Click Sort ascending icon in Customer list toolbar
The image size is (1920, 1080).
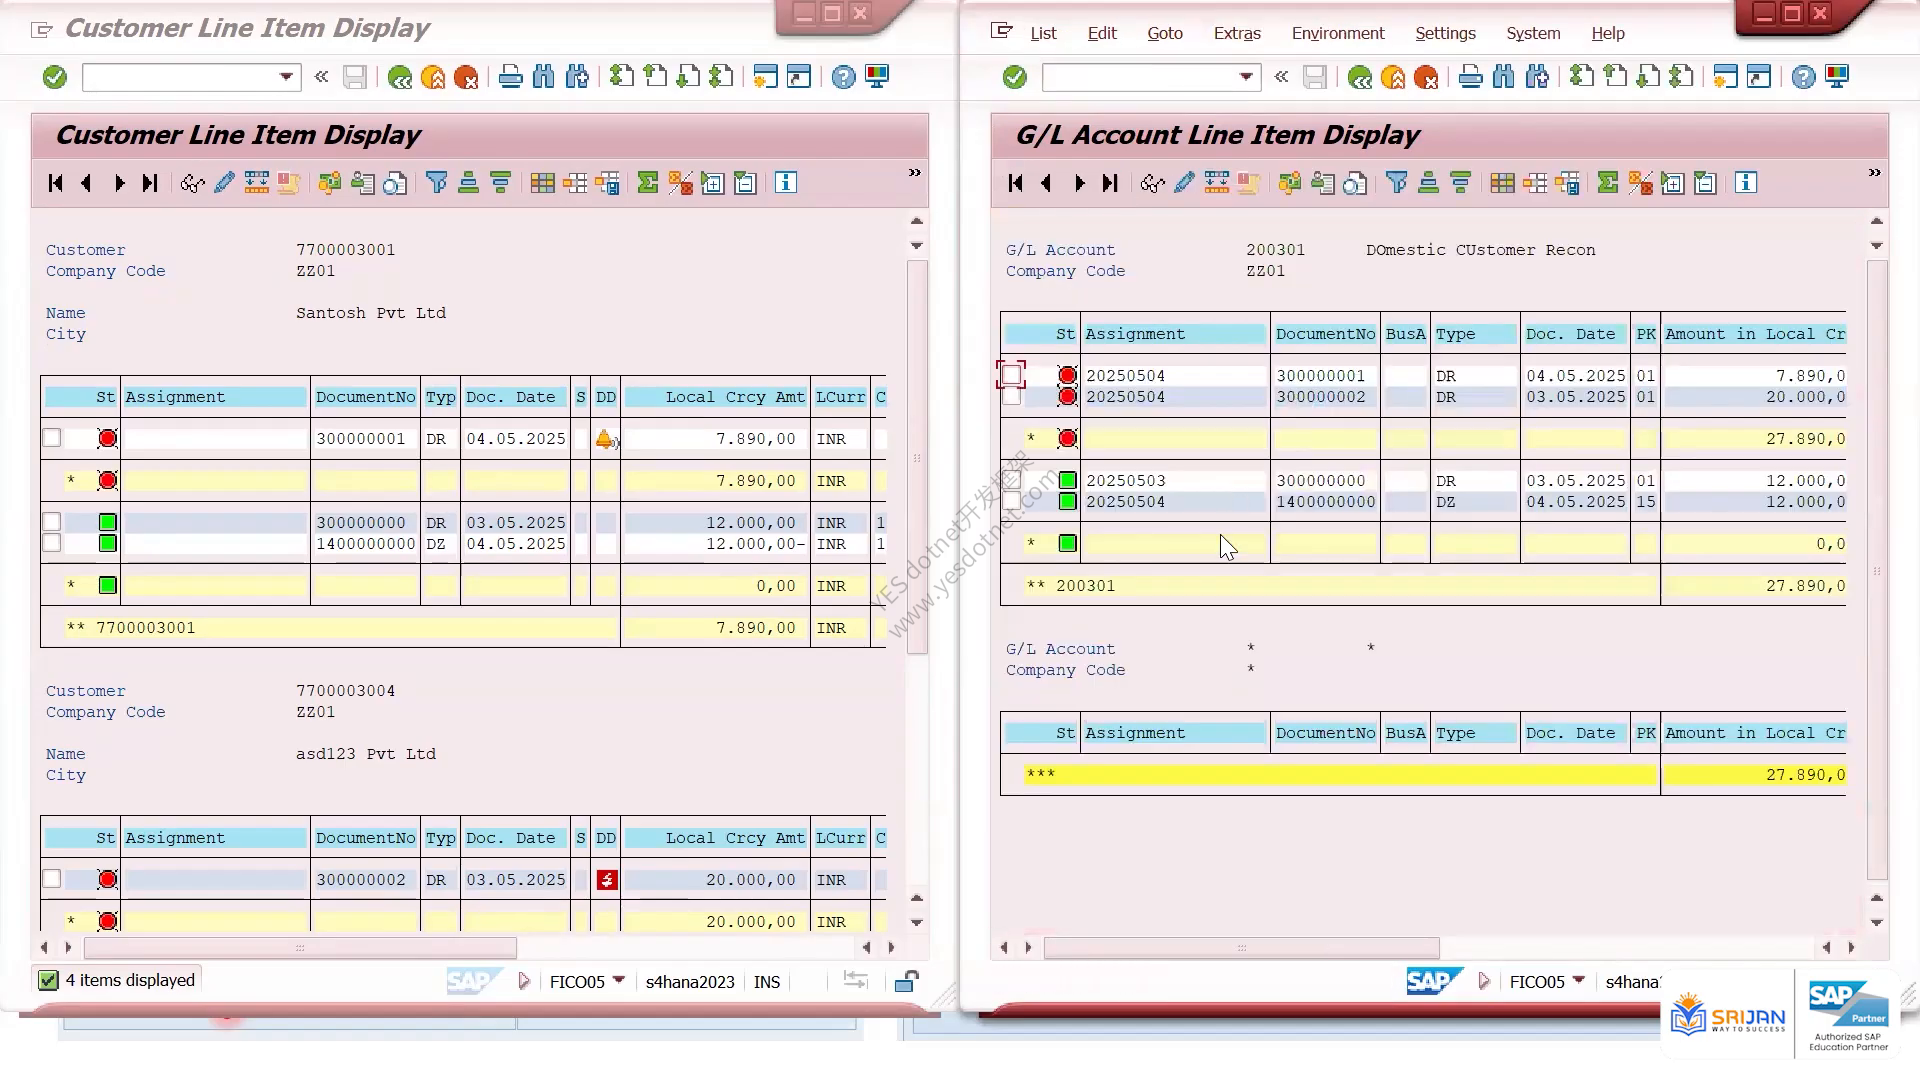468,183
